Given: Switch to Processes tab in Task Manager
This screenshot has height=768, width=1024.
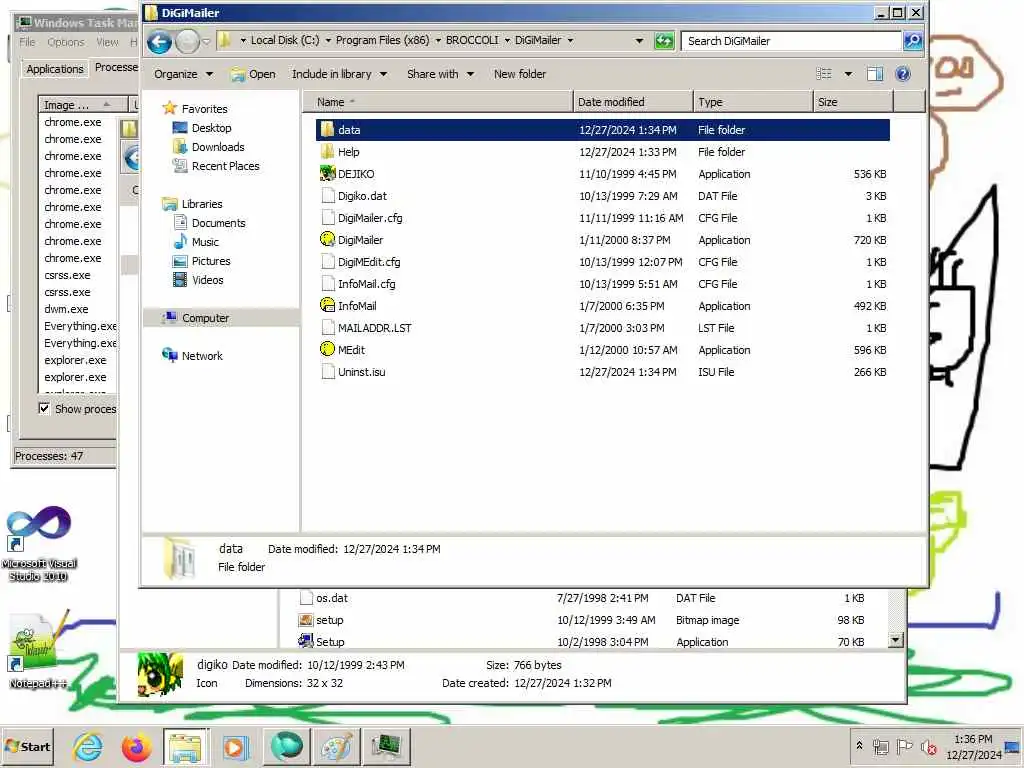Looking at the screenshot, I should [116, 67].
